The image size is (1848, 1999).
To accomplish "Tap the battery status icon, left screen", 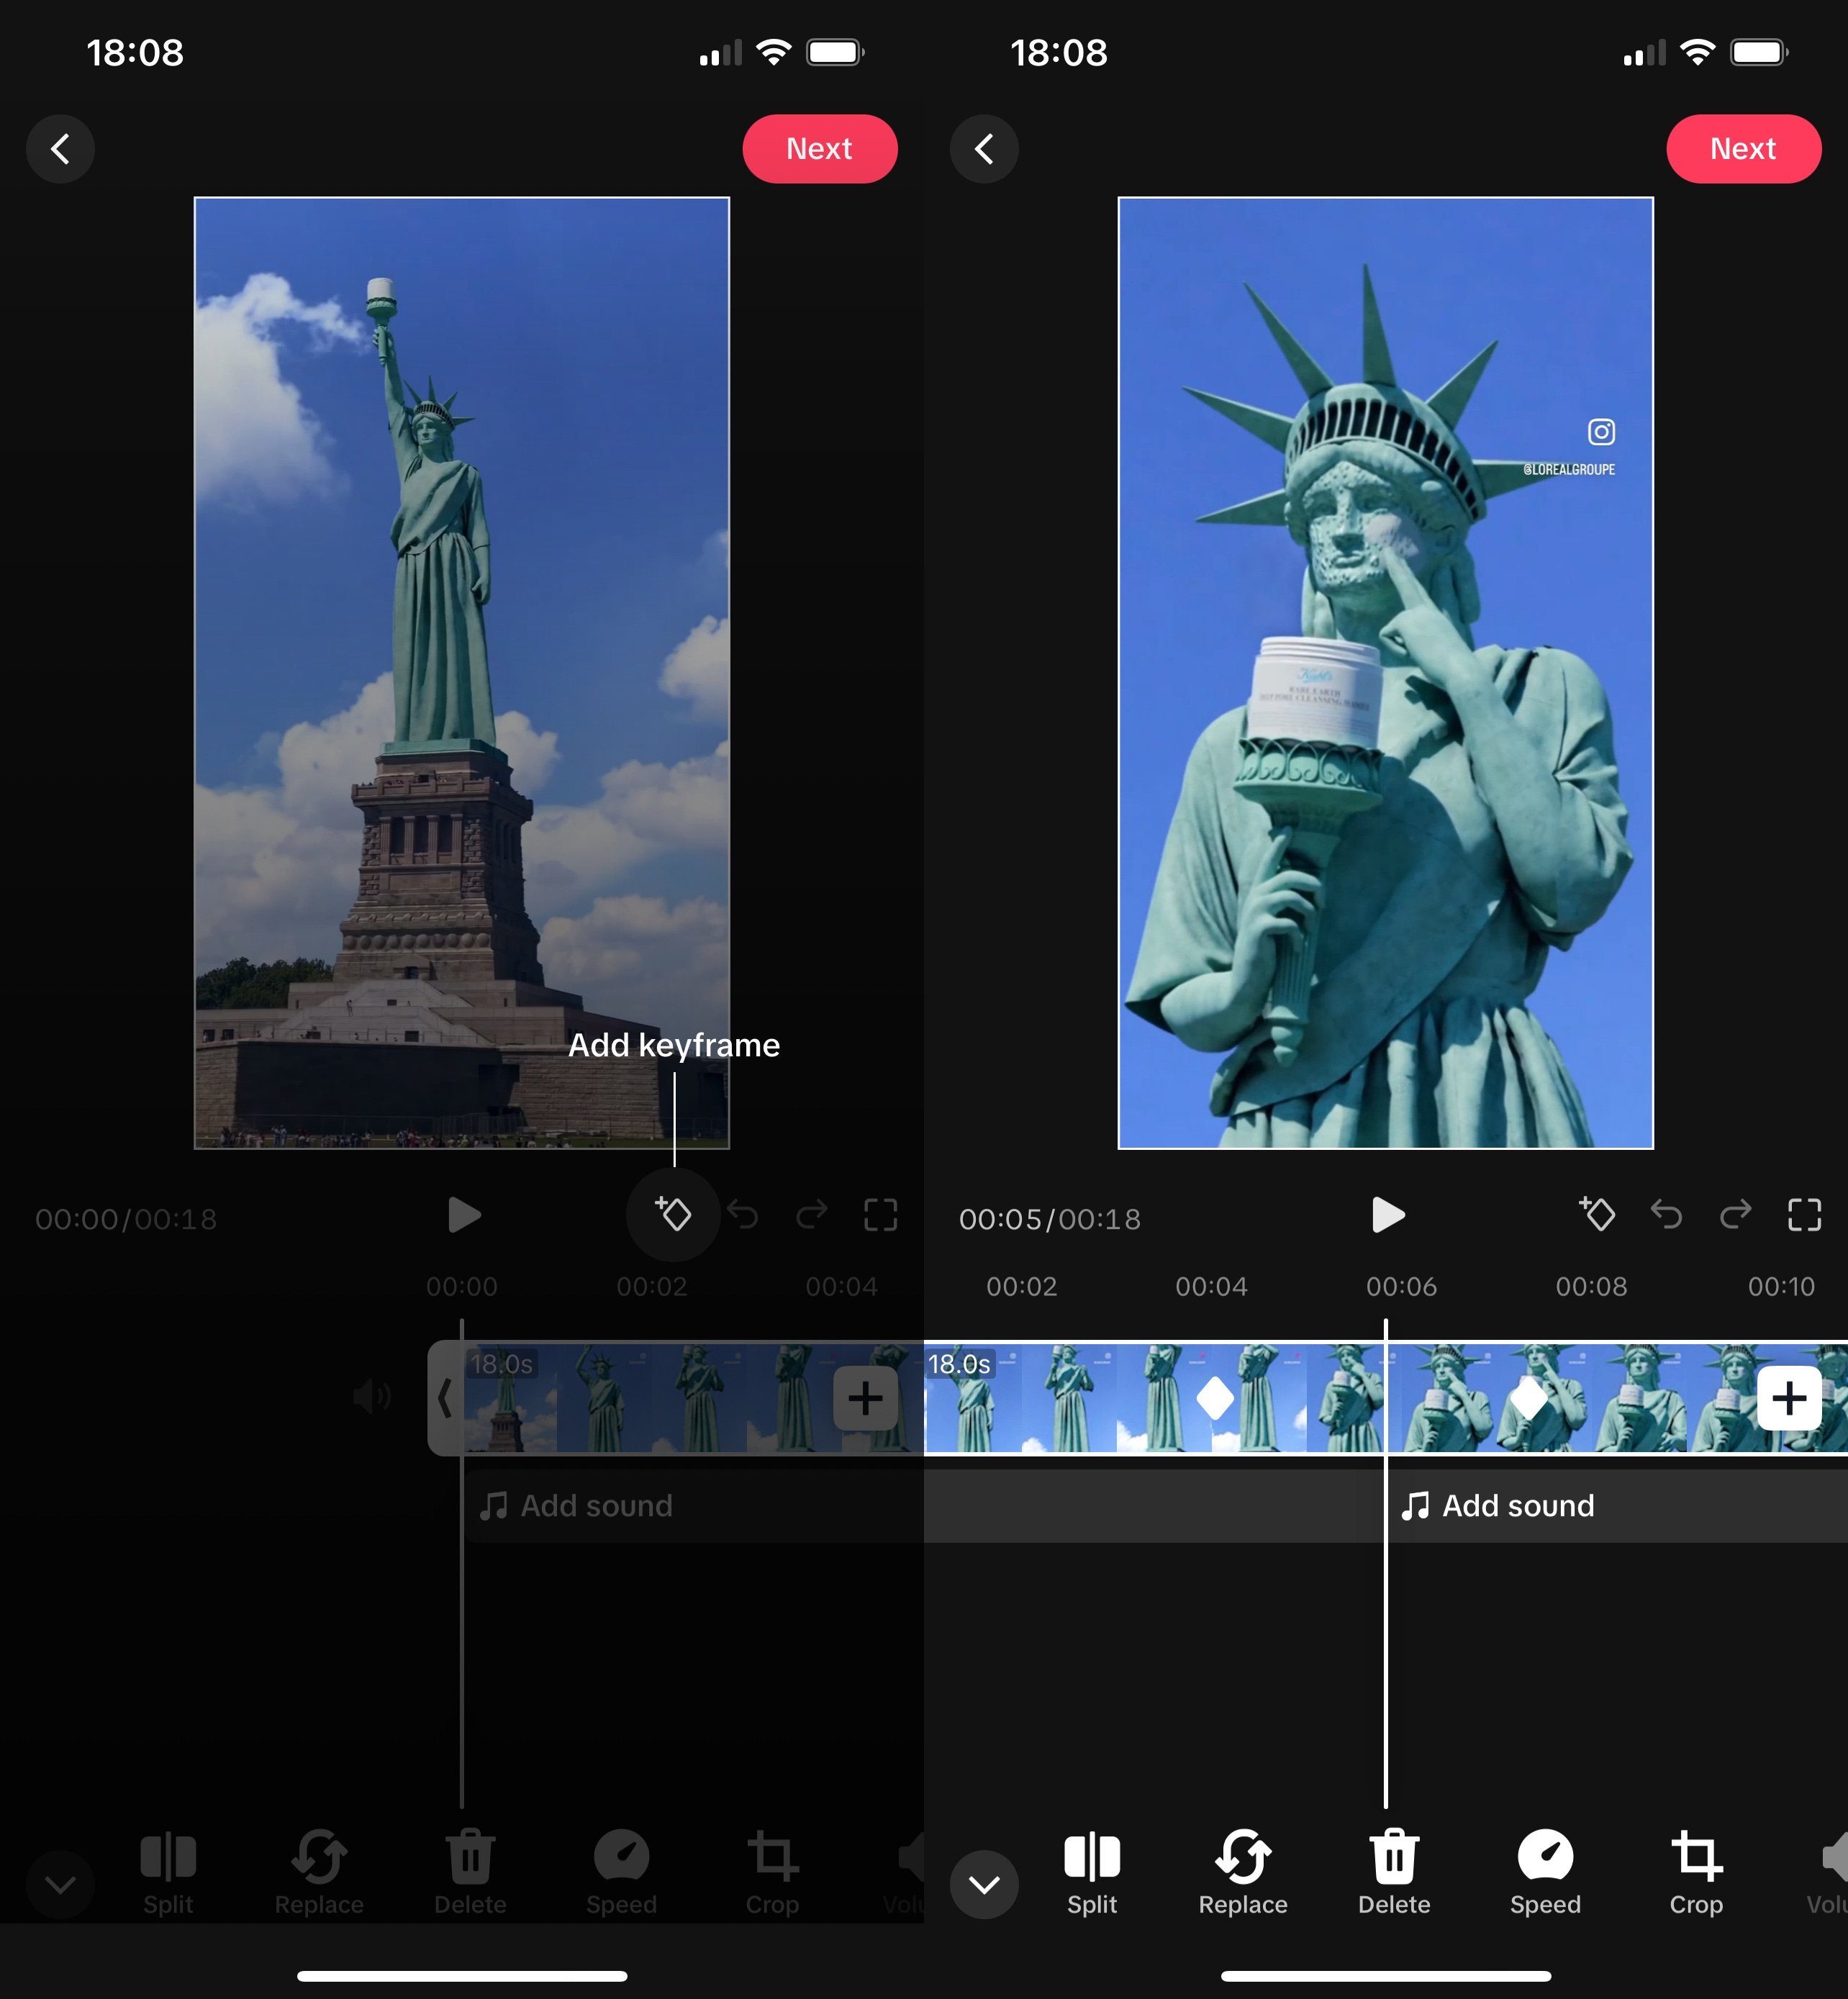I will tap(836, 52).
